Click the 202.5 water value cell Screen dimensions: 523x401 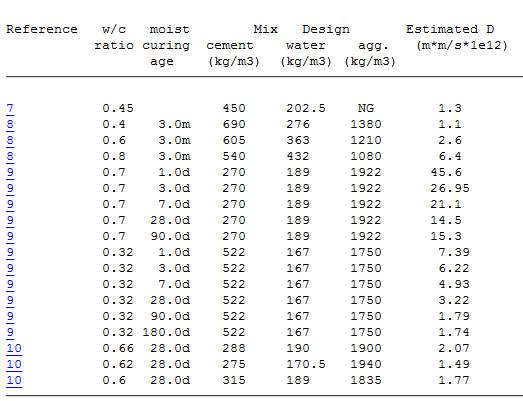point(306,108)
